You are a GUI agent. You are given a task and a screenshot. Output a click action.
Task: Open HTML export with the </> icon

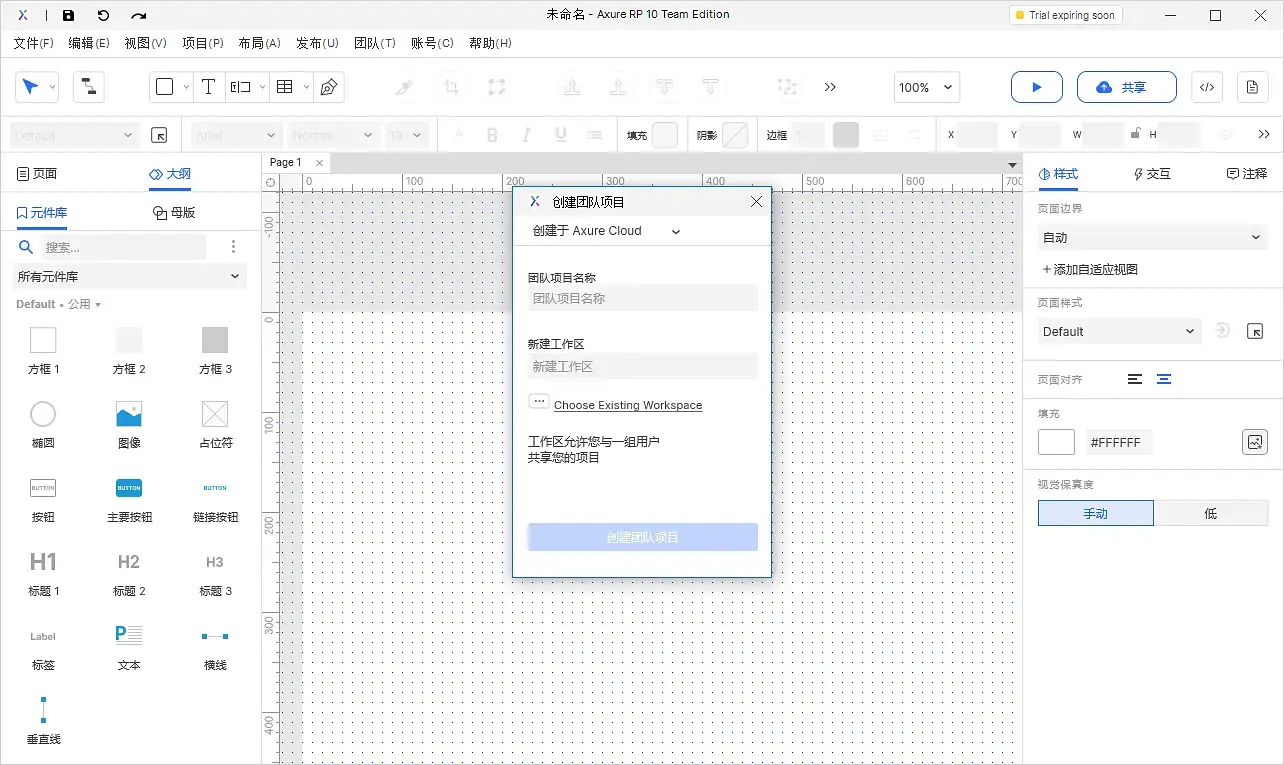[x=1206, y=87]
